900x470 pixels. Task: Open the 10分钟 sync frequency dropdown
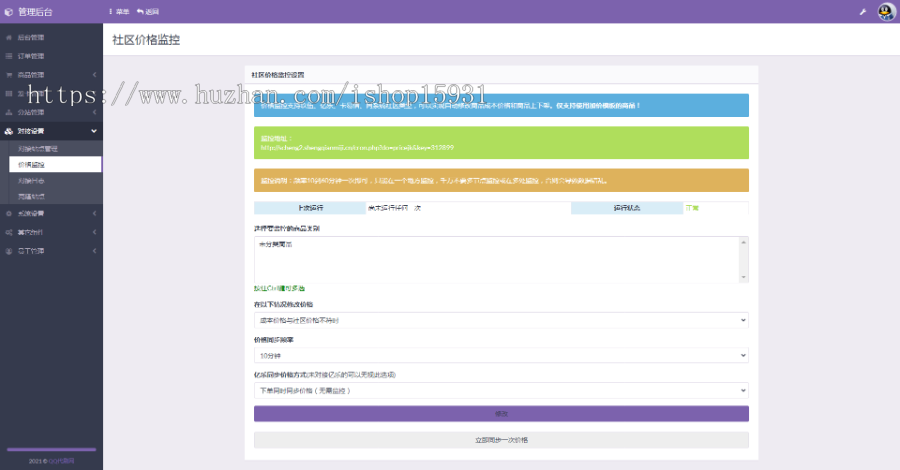(x=500, y=355)
